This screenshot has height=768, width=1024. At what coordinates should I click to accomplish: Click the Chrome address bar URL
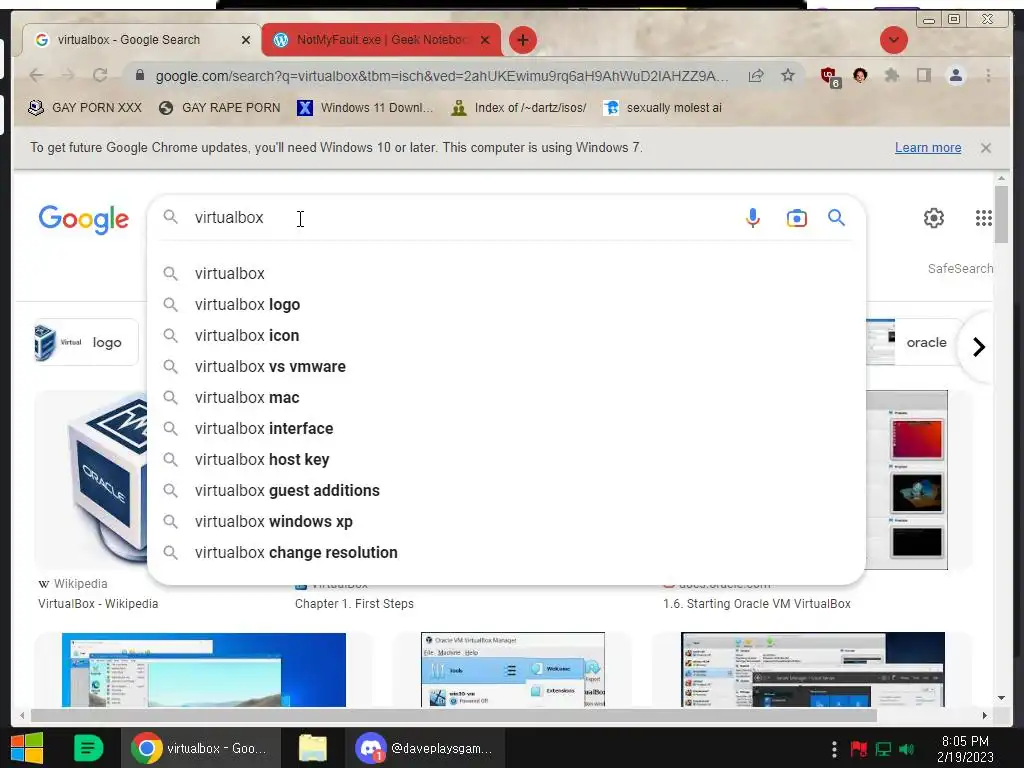[x=442, y=76]
